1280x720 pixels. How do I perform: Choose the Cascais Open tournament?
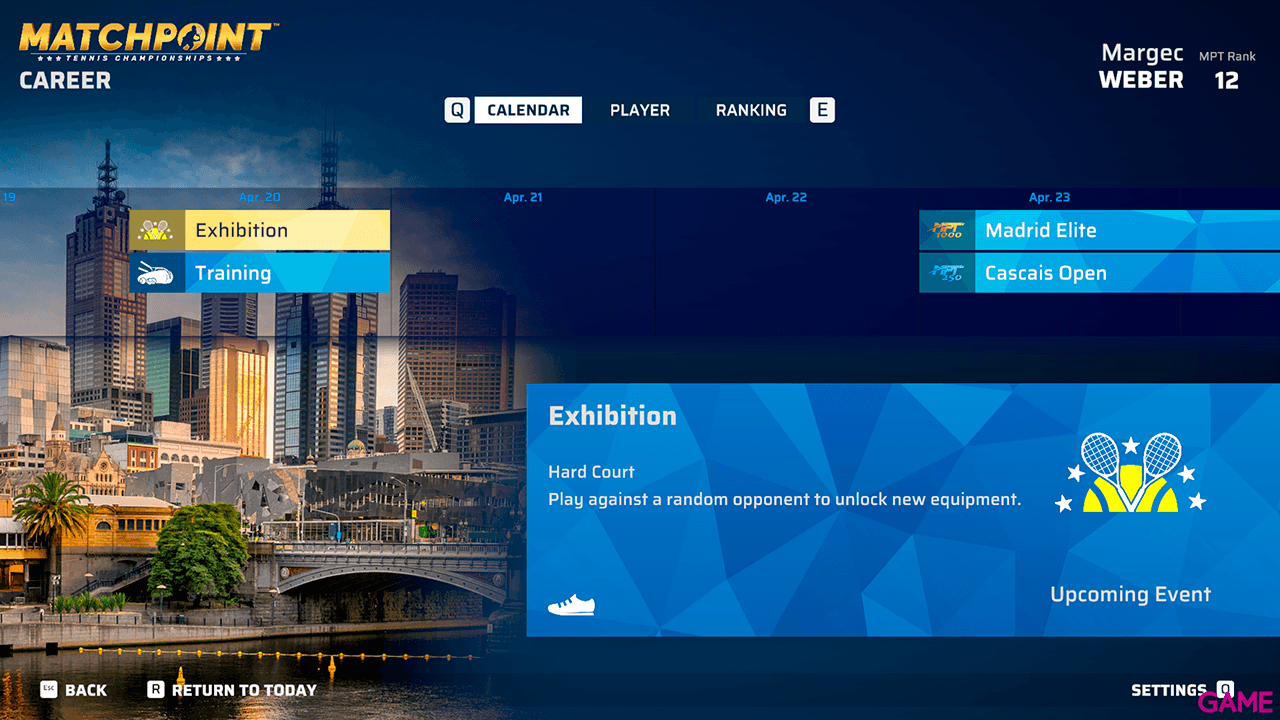click(1100, 273)
